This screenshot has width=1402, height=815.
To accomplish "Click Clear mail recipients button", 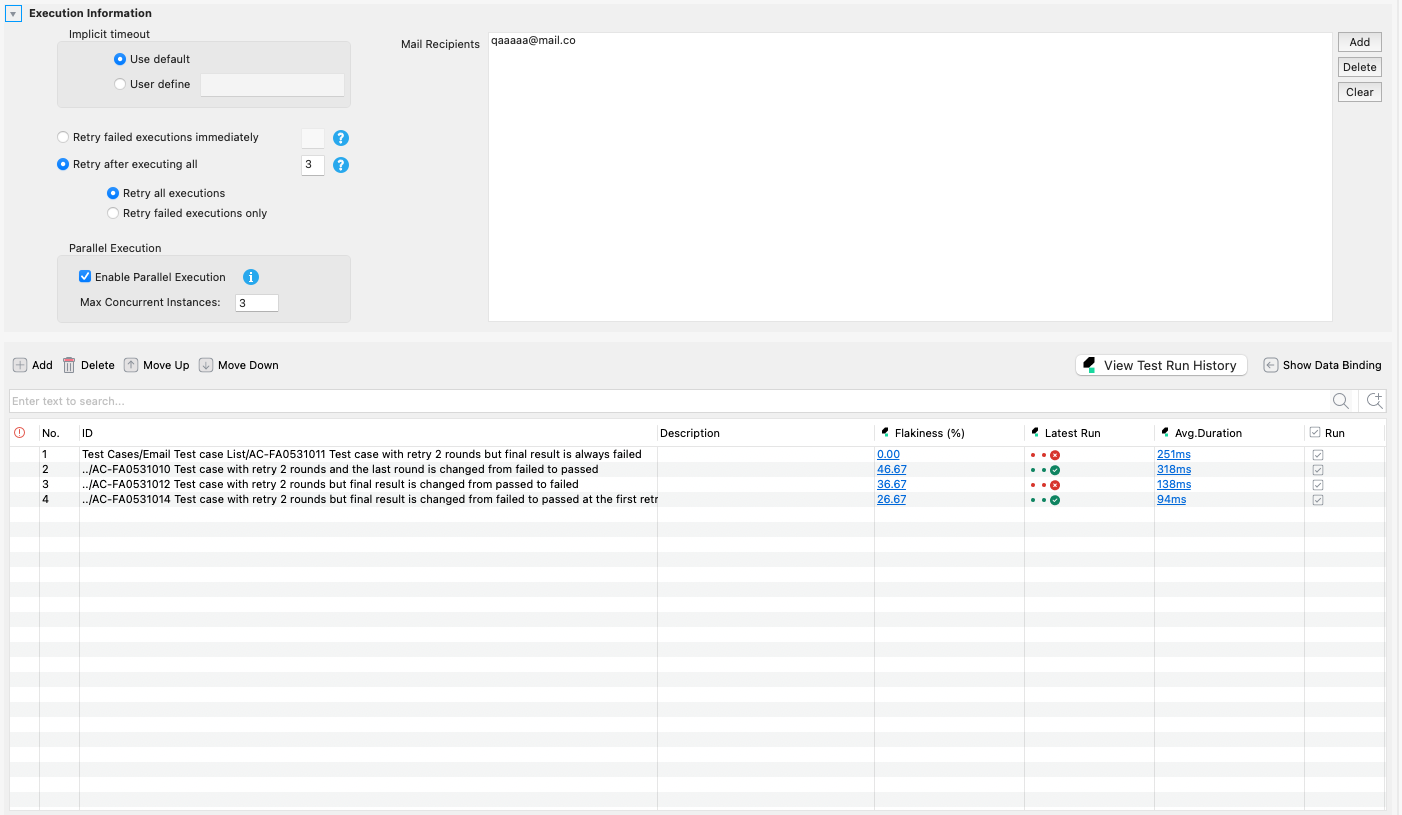I will 1360,92.
